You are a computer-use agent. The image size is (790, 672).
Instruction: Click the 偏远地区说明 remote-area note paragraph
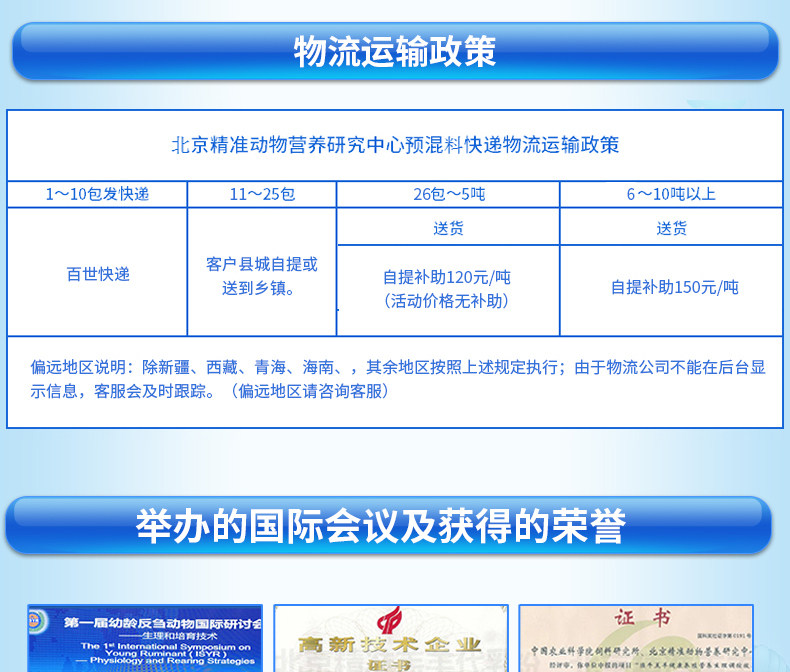[398, 379]
